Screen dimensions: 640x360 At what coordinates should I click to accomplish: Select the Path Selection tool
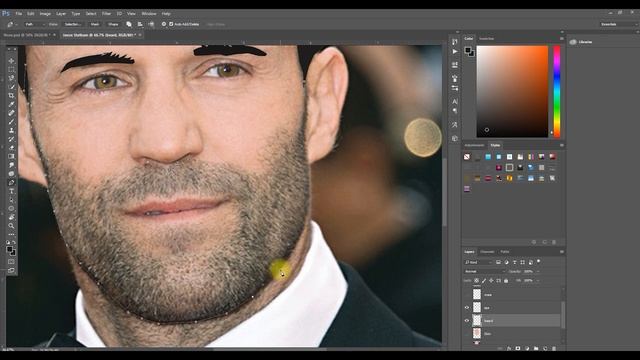point(11,200)
